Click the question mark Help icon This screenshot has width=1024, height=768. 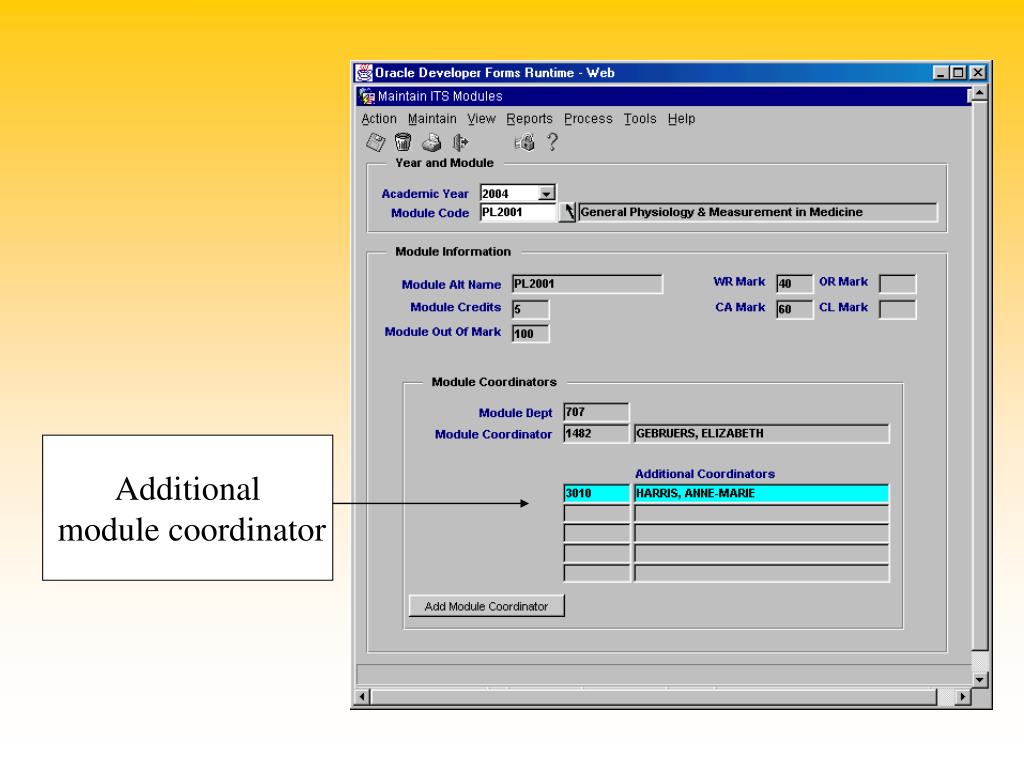(x=552, y=142)
